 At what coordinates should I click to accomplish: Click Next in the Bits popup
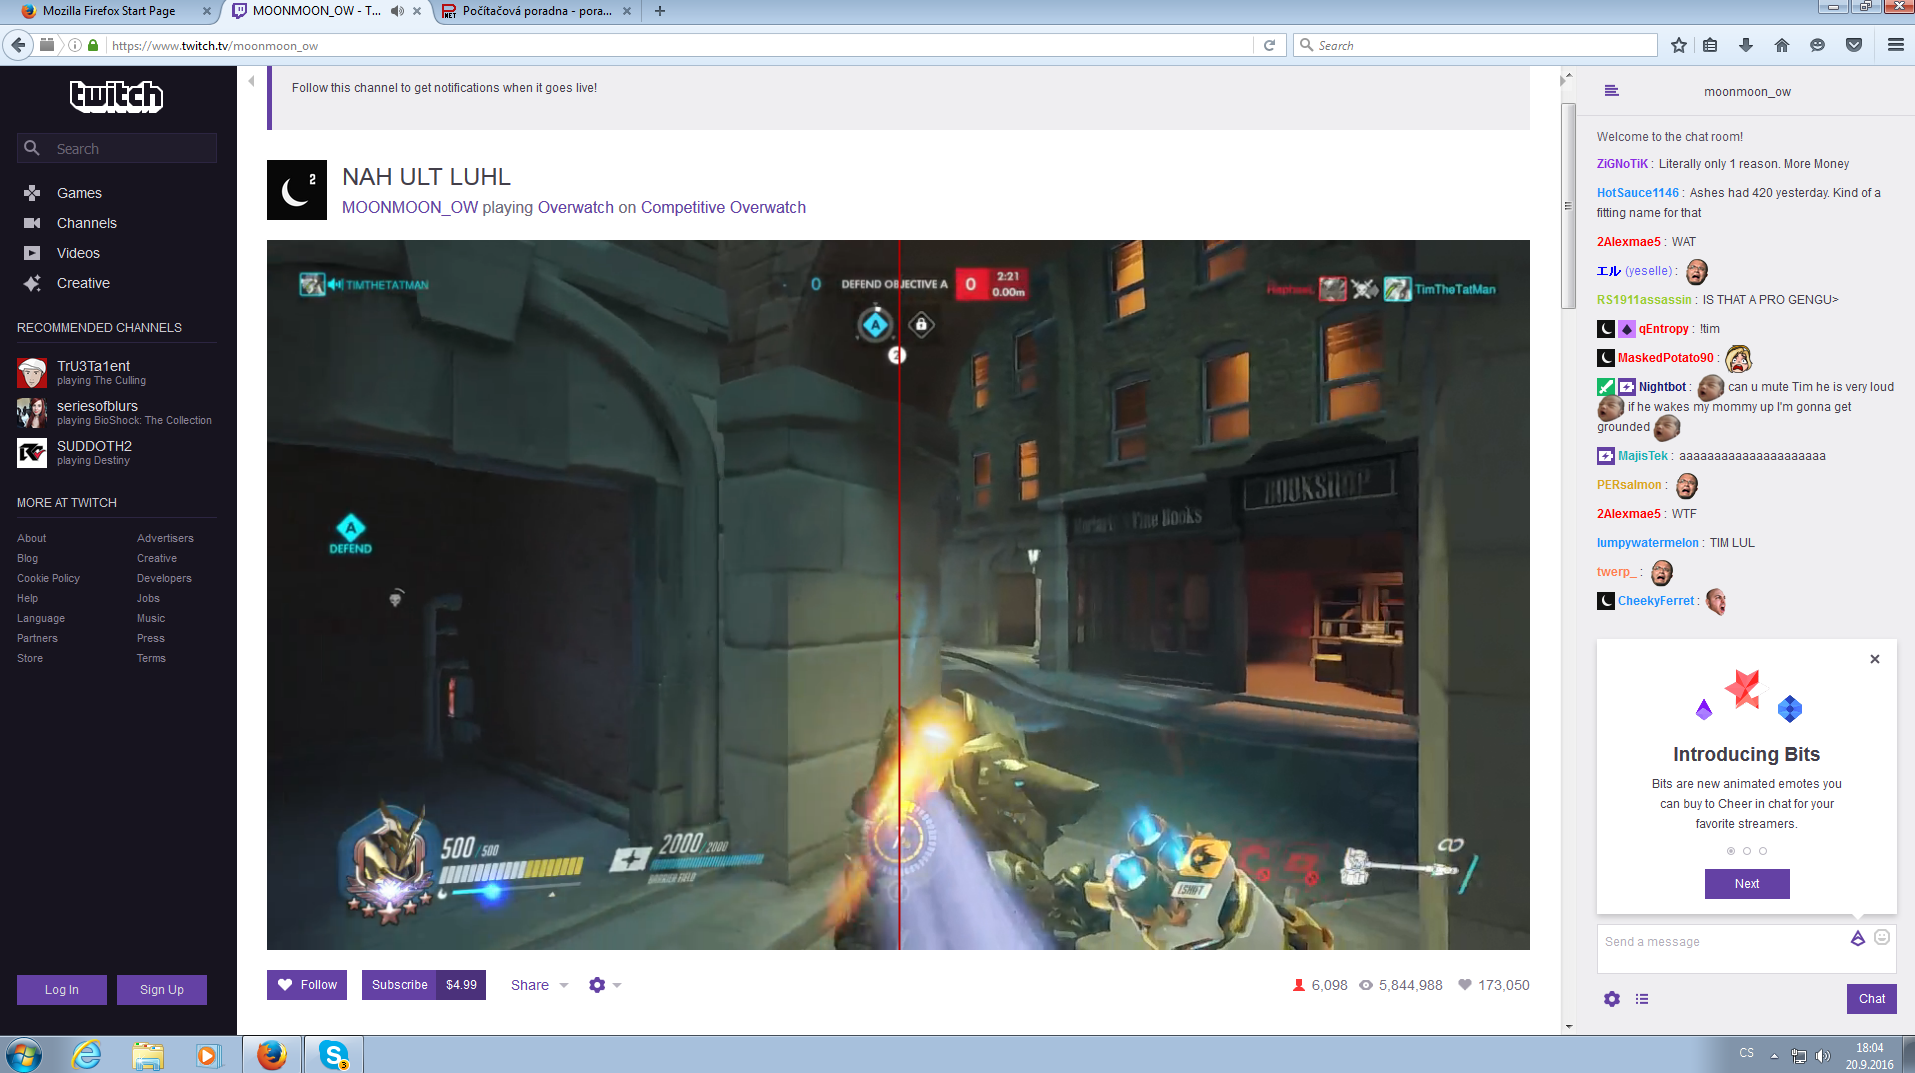(x=1747, y=884)
